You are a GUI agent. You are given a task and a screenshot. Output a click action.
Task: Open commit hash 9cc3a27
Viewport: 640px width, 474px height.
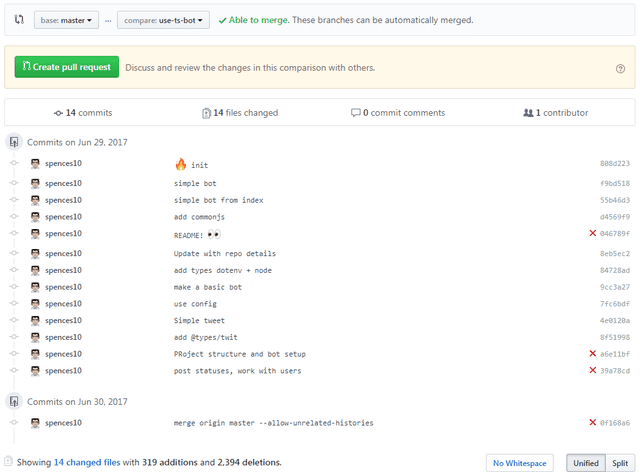click(x=615, y=287)
